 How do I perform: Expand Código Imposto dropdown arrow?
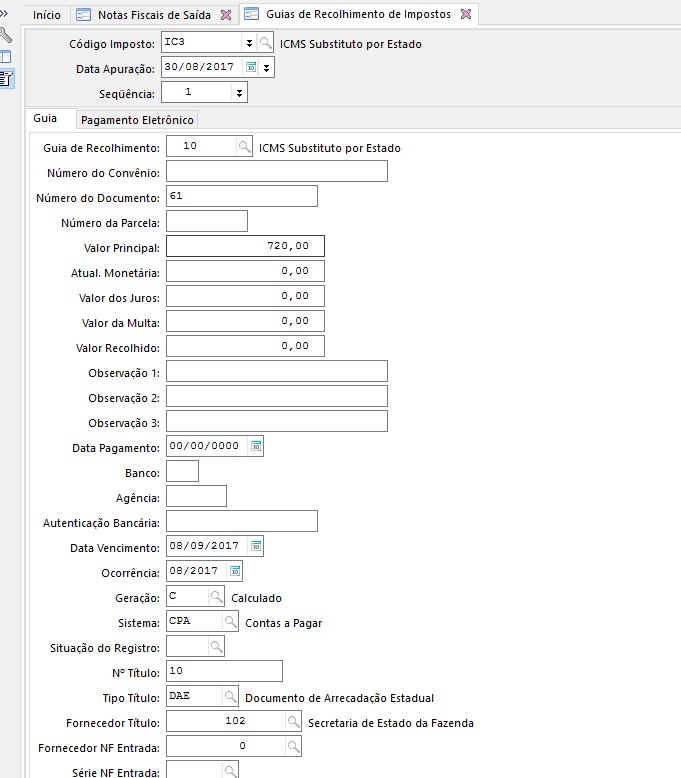(x=249, y=43)
